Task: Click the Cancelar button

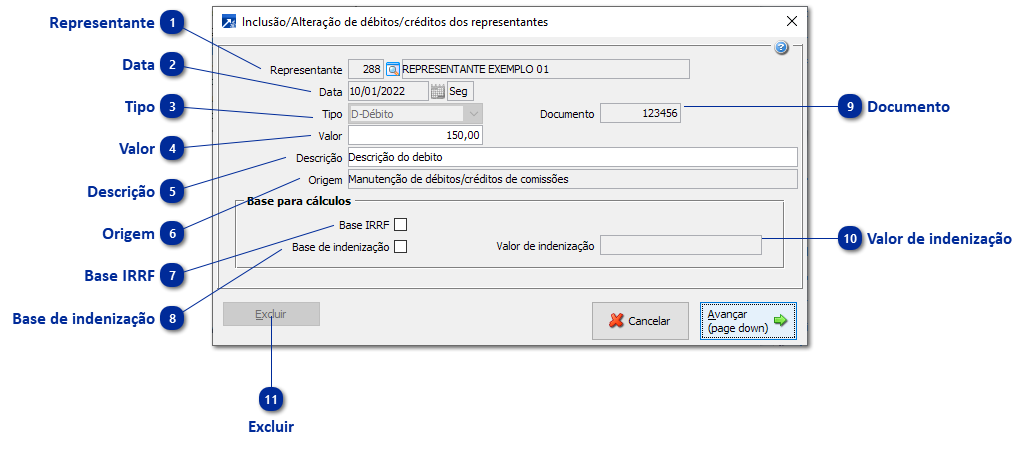Action: coord(641,321)
